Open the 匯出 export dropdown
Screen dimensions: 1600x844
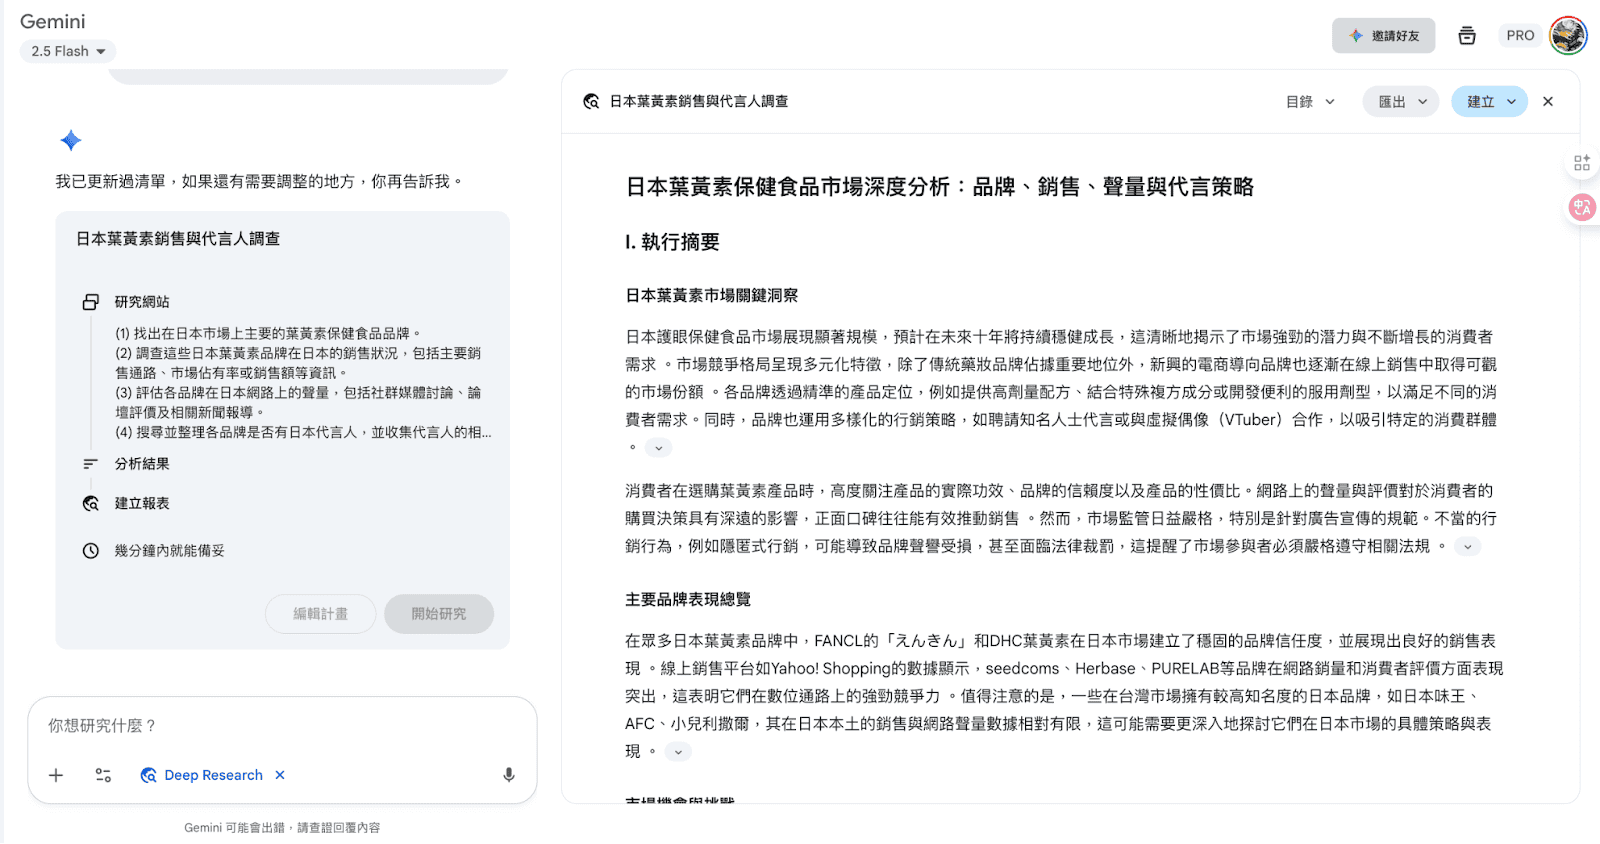click(1401, 101)
